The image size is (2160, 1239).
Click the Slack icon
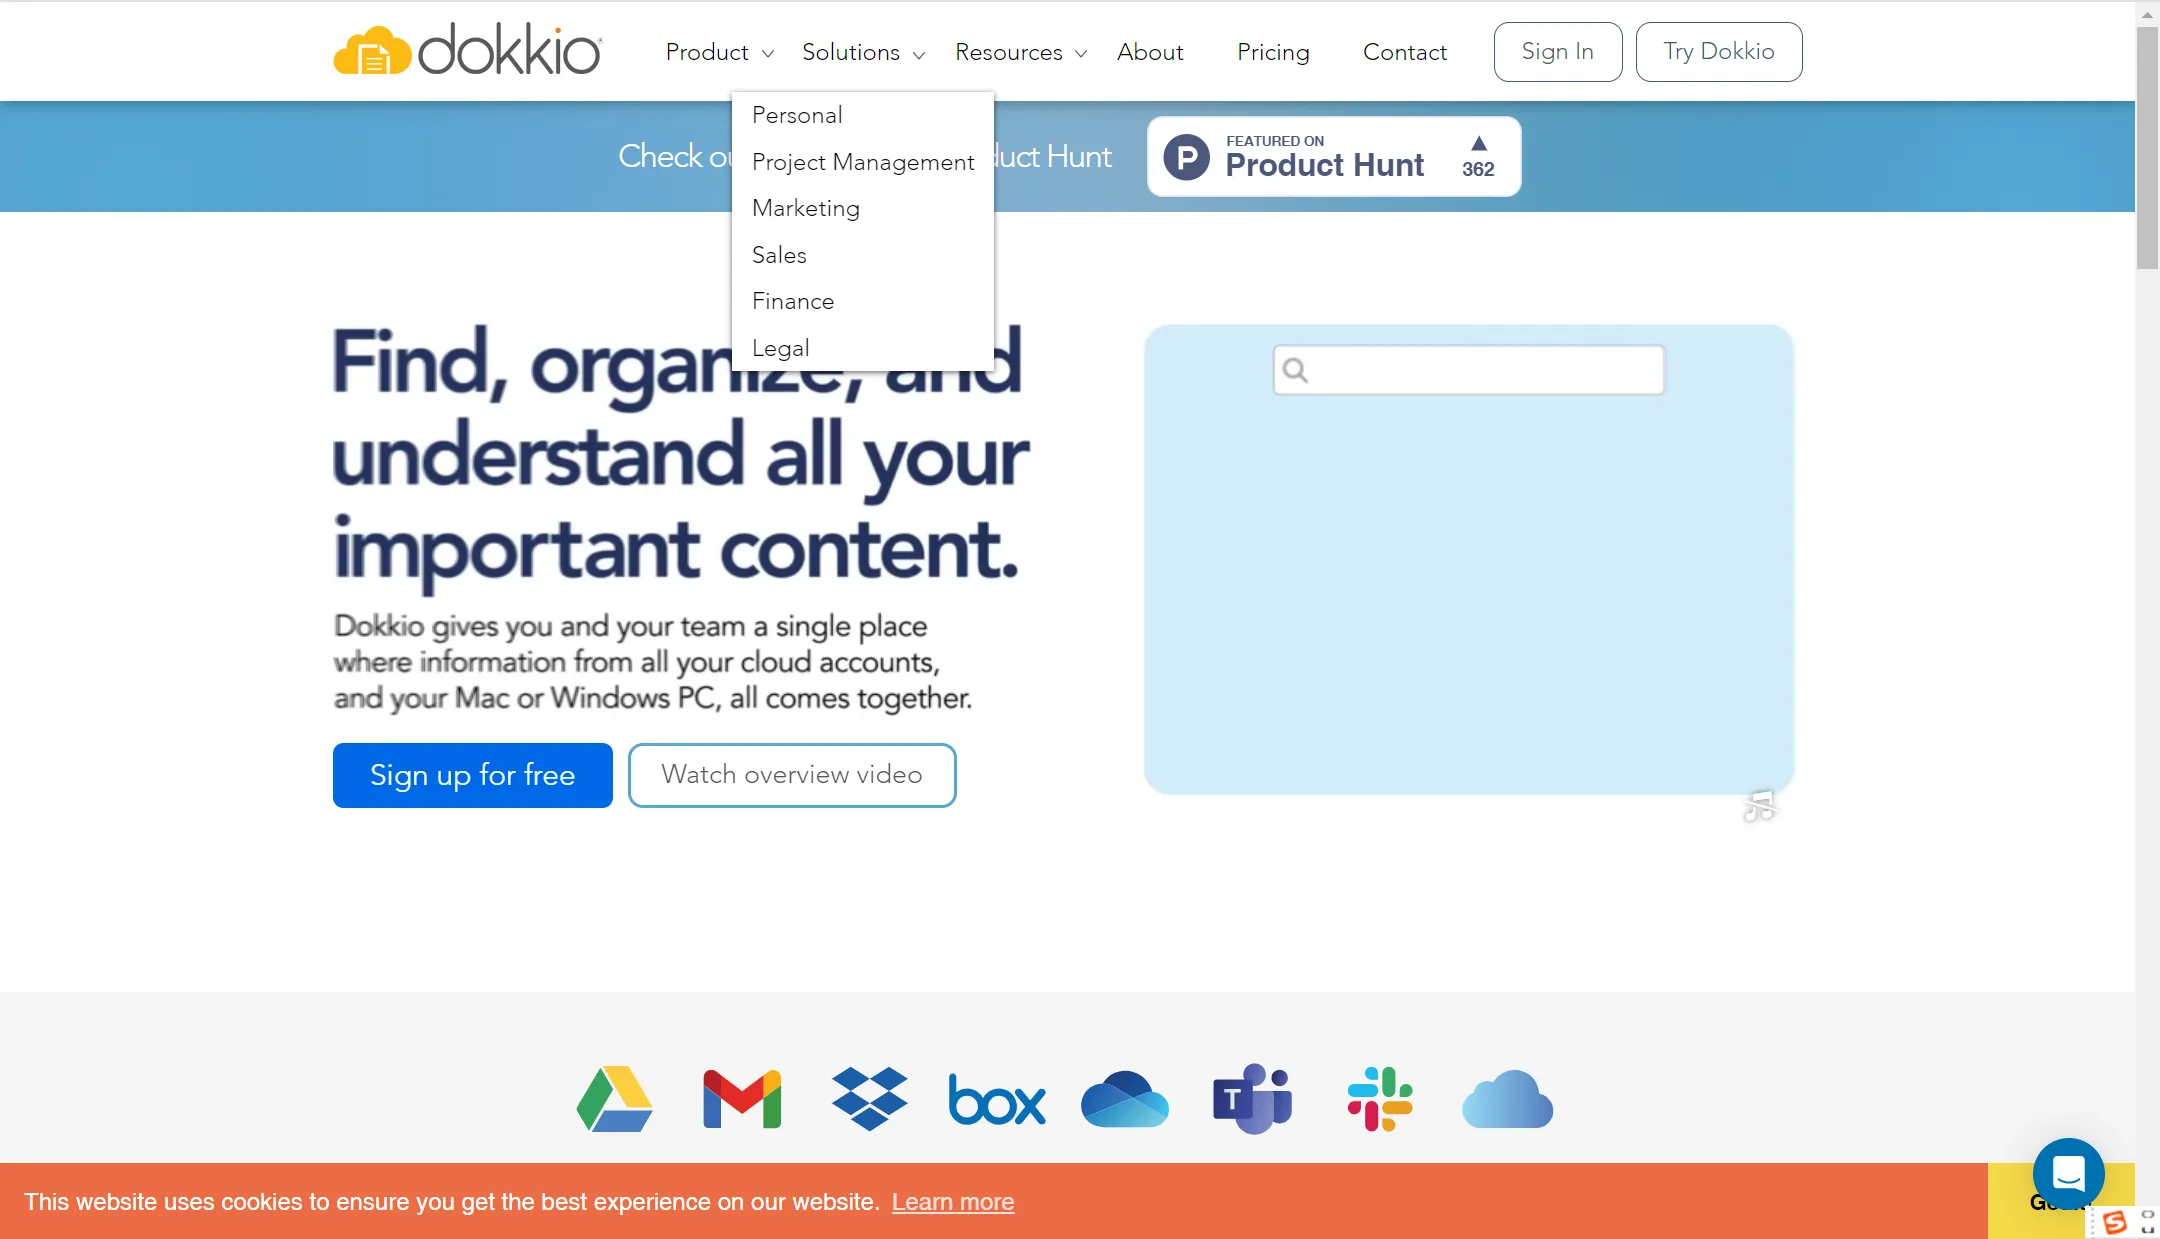pyautogui.click(x=1380, y=1099)
